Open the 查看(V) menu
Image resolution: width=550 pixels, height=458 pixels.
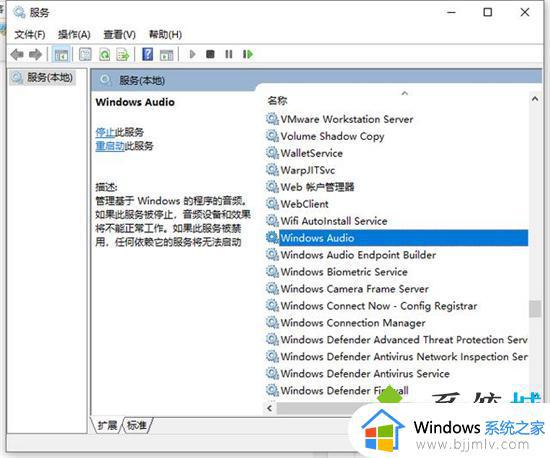[120, 34]
